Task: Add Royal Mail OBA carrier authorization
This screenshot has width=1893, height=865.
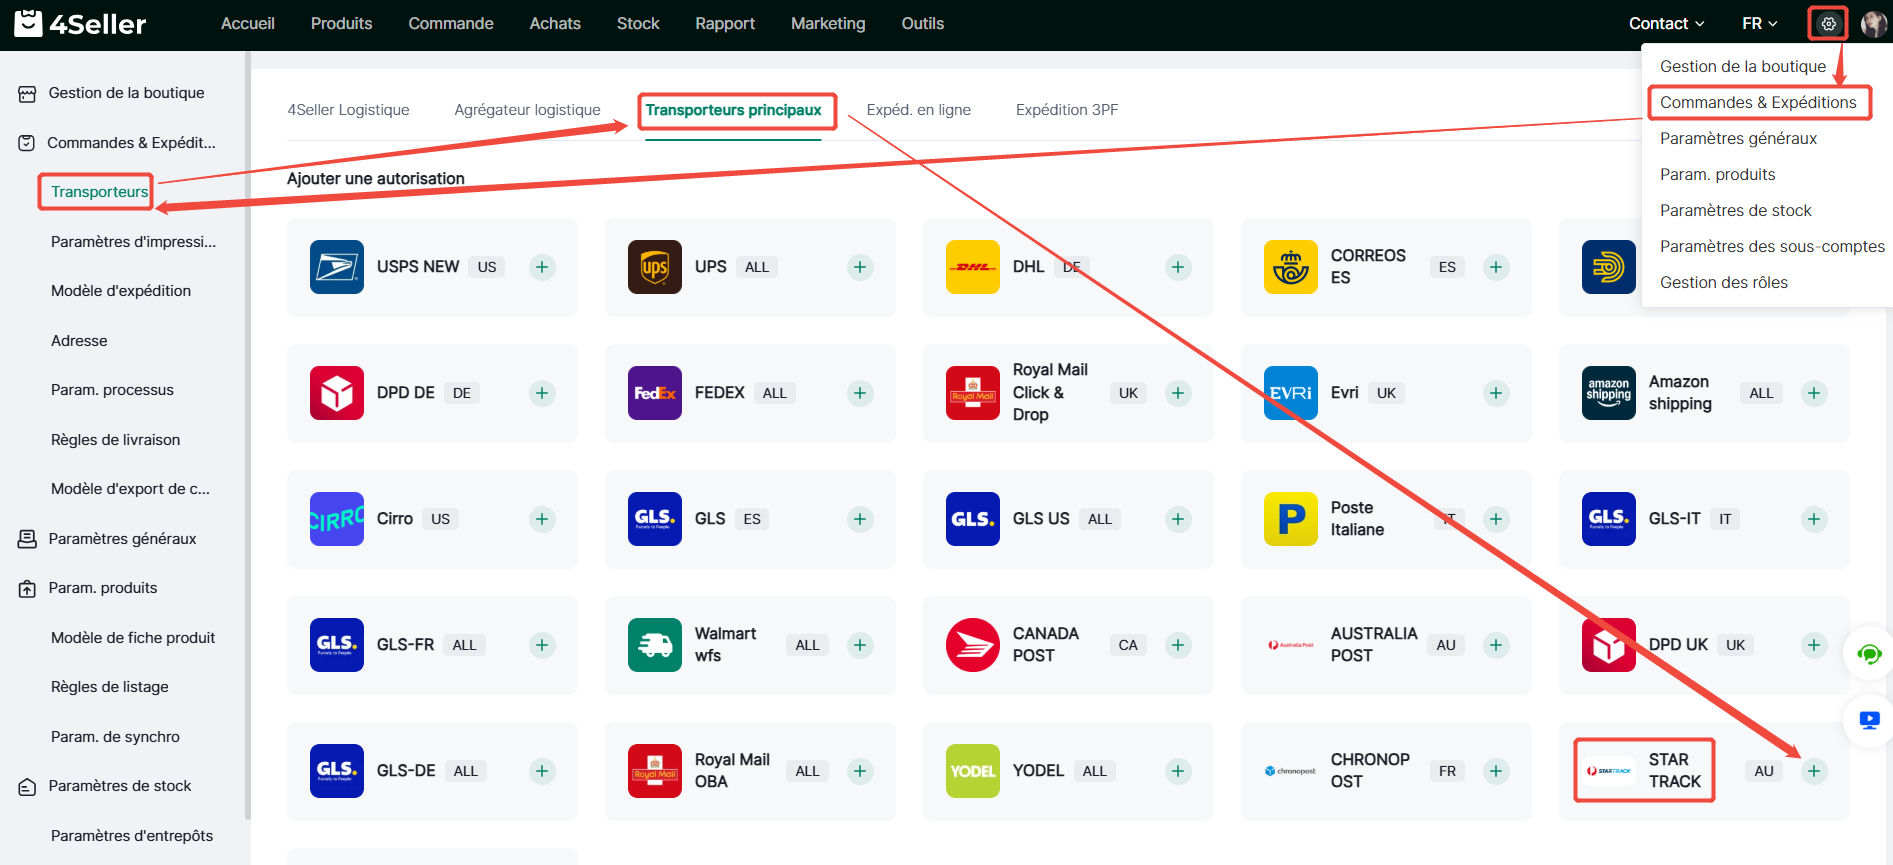Action: tap(860, 771)
